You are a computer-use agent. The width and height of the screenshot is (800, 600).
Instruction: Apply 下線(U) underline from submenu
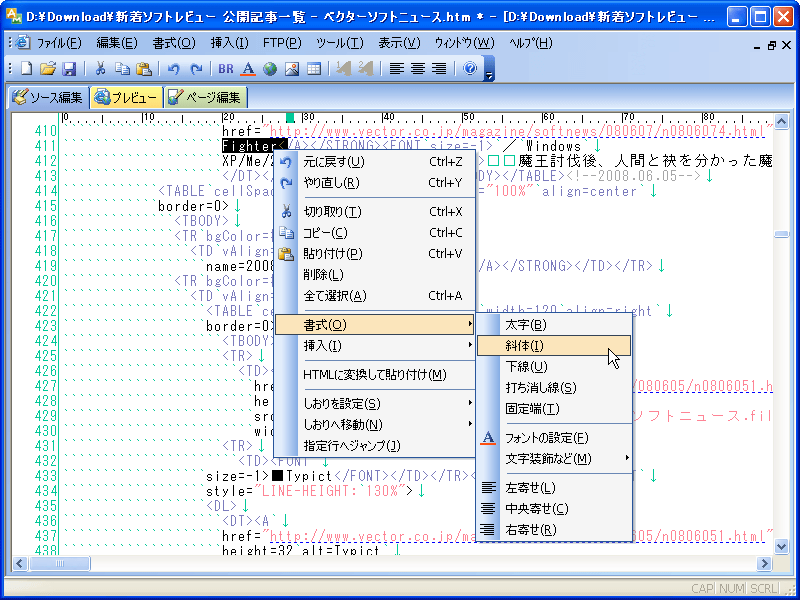pos(555,366)
